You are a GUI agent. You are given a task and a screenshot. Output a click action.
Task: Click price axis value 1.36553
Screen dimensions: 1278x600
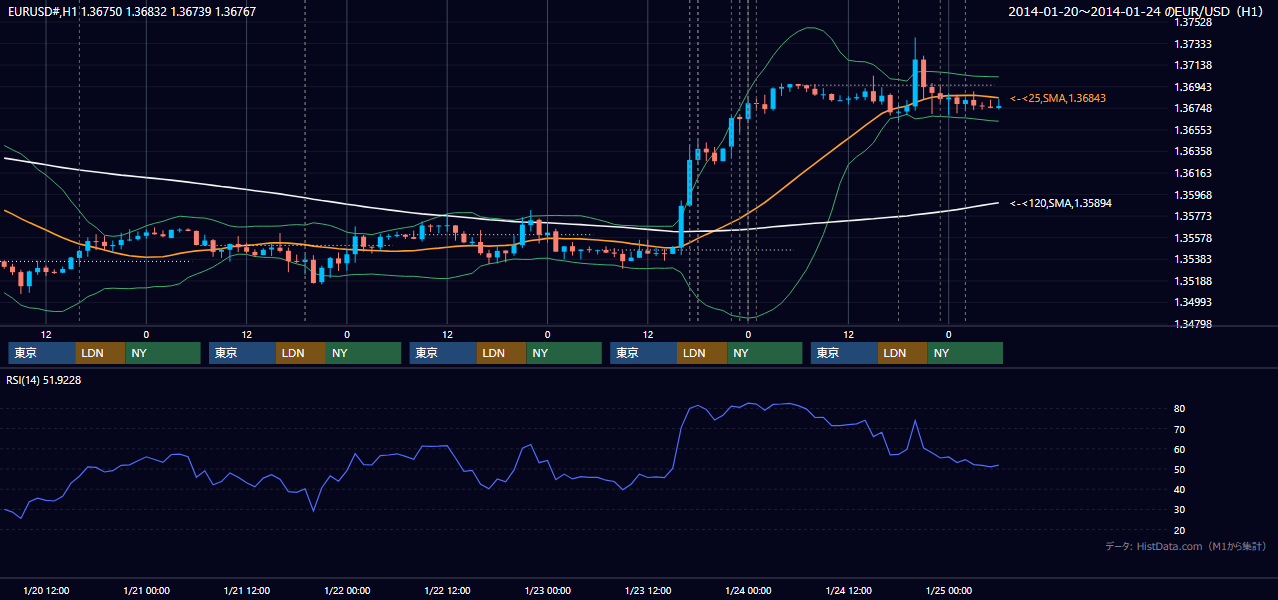tap(1192, 130)
